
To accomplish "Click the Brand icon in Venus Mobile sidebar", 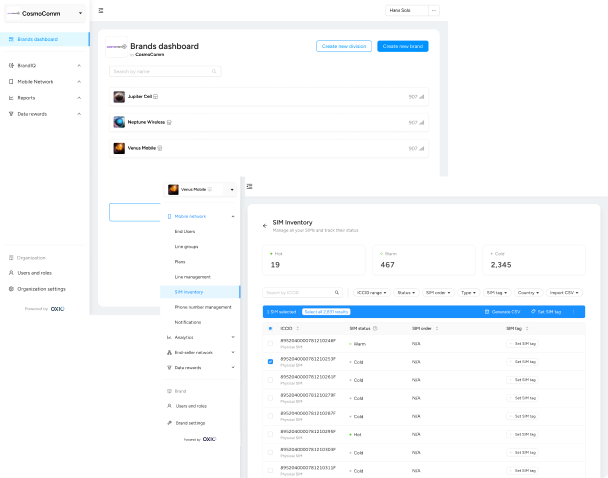I will (x=169, y=391).
